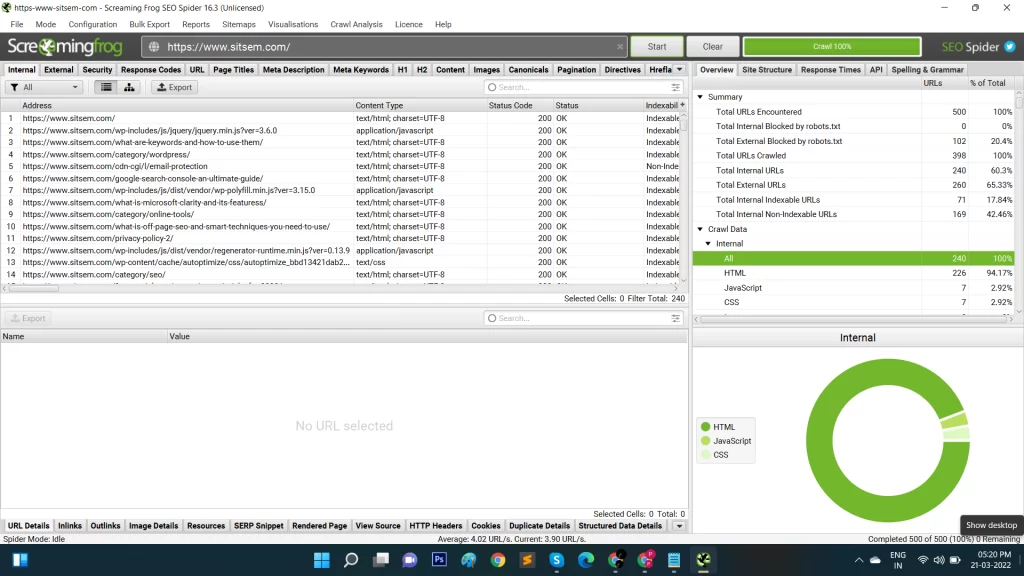1024x576 pixels.
Task: Open the Site Structure tab
Action: coord(767,69)
